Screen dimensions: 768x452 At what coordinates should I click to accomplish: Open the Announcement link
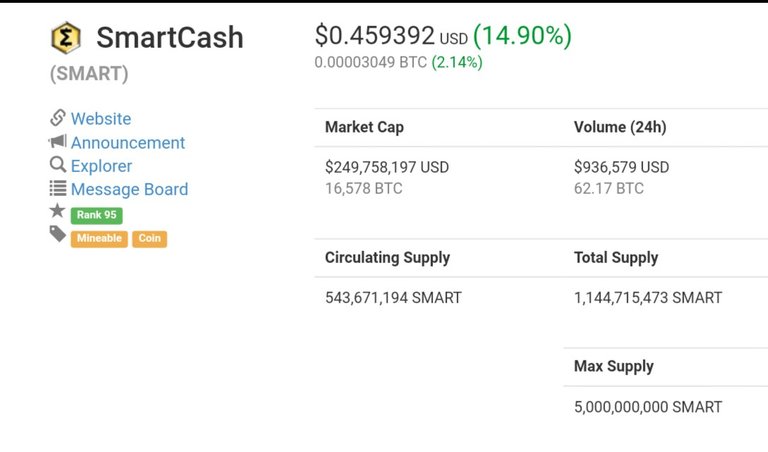[x=128, y=143]
